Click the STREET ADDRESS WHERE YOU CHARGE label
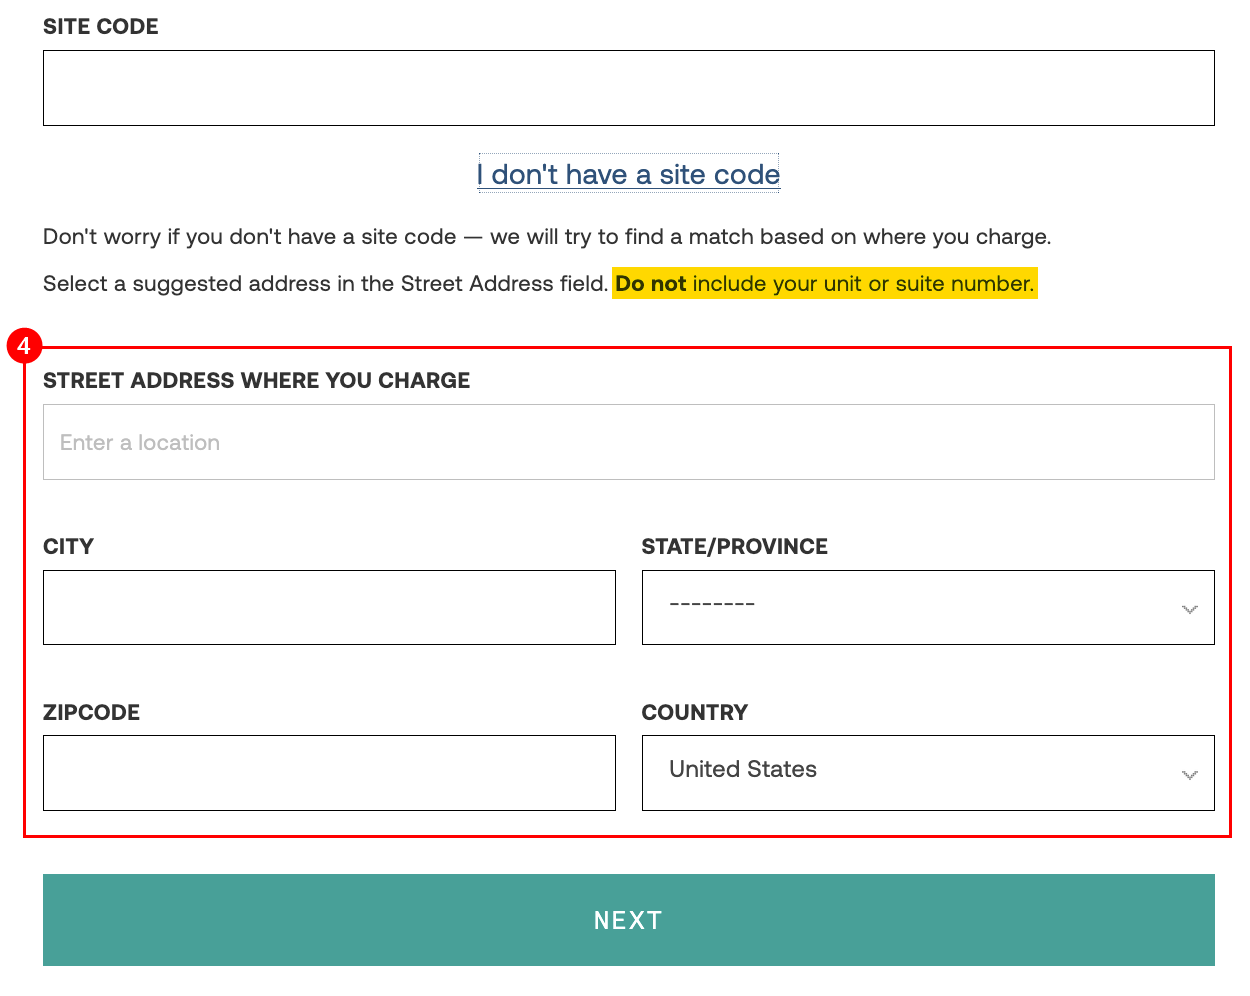 pyautogui.click(x=256, y=381)
